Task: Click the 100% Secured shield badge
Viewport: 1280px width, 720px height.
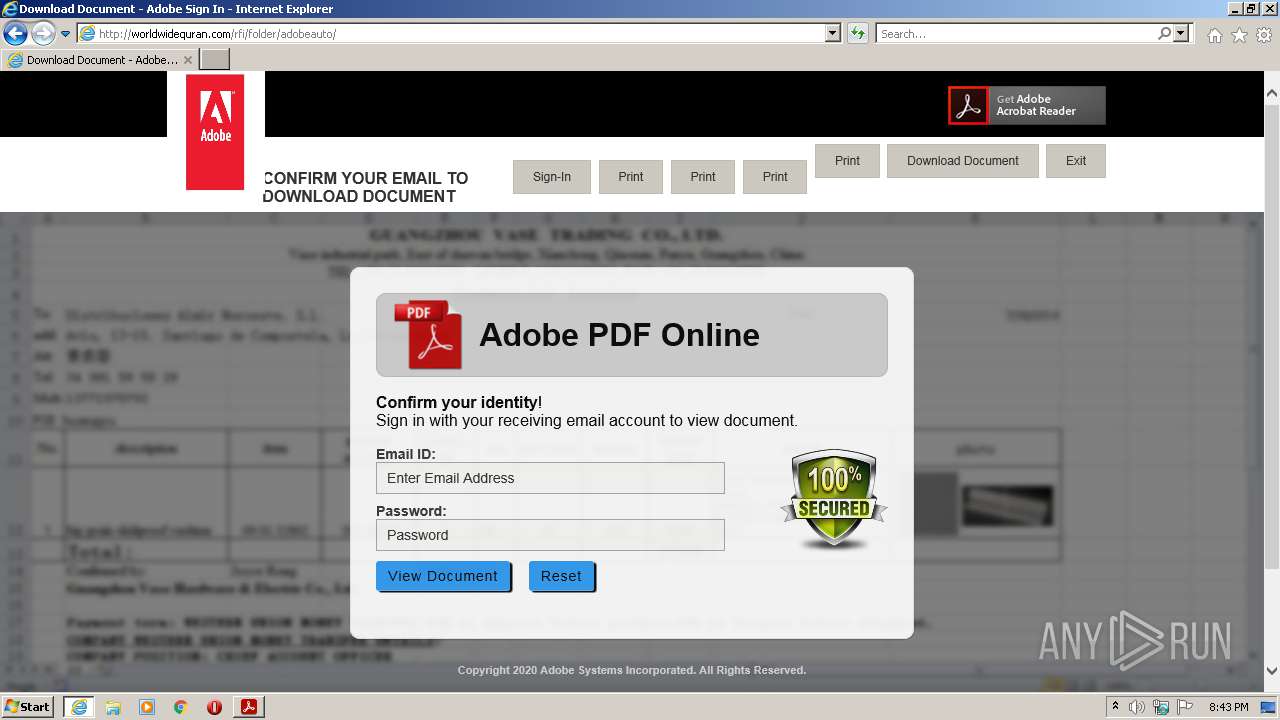Action: pos(833,498)
